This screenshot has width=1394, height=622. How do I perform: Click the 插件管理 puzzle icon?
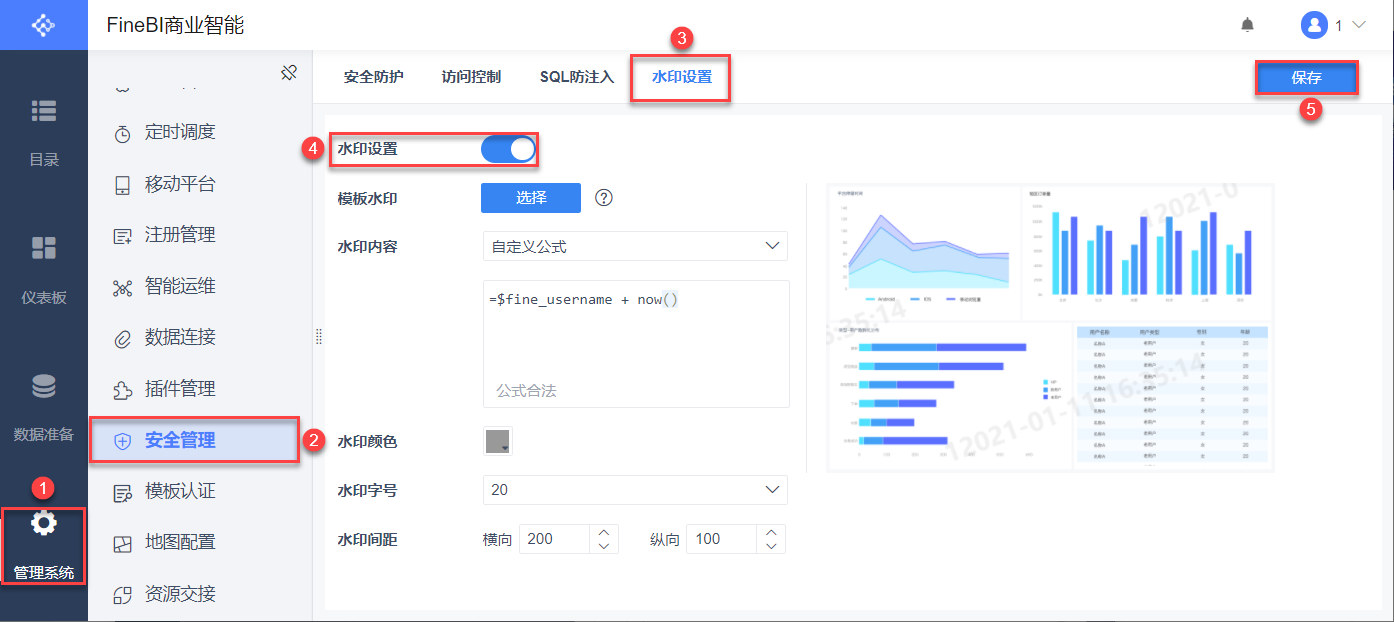coord(123,390)
